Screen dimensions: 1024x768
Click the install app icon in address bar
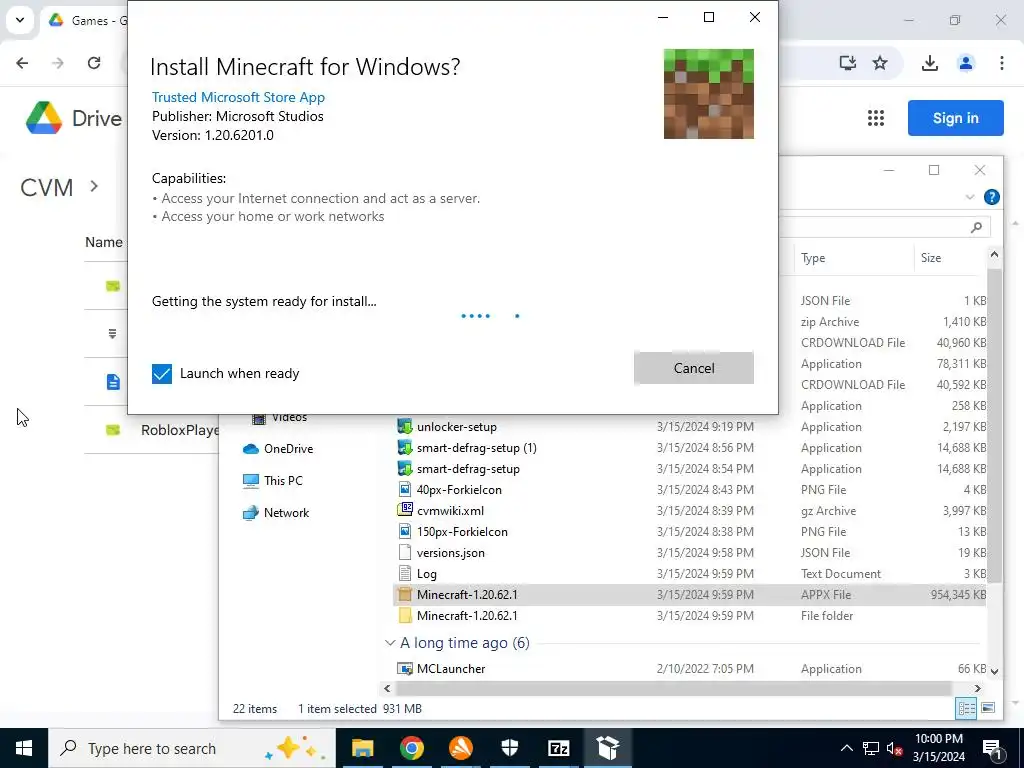pyautogui.click(x=848, y=63)
